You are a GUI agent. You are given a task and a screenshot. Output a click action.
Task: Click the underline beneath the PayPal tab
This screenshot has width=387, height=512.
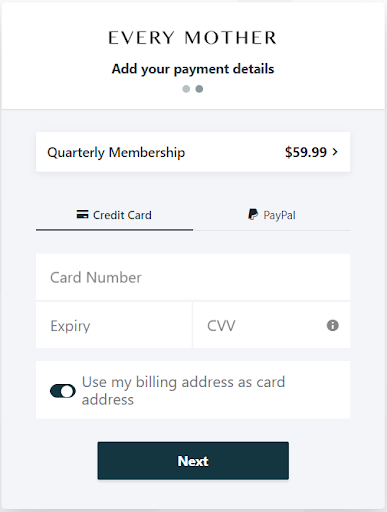tap(271, 230)
